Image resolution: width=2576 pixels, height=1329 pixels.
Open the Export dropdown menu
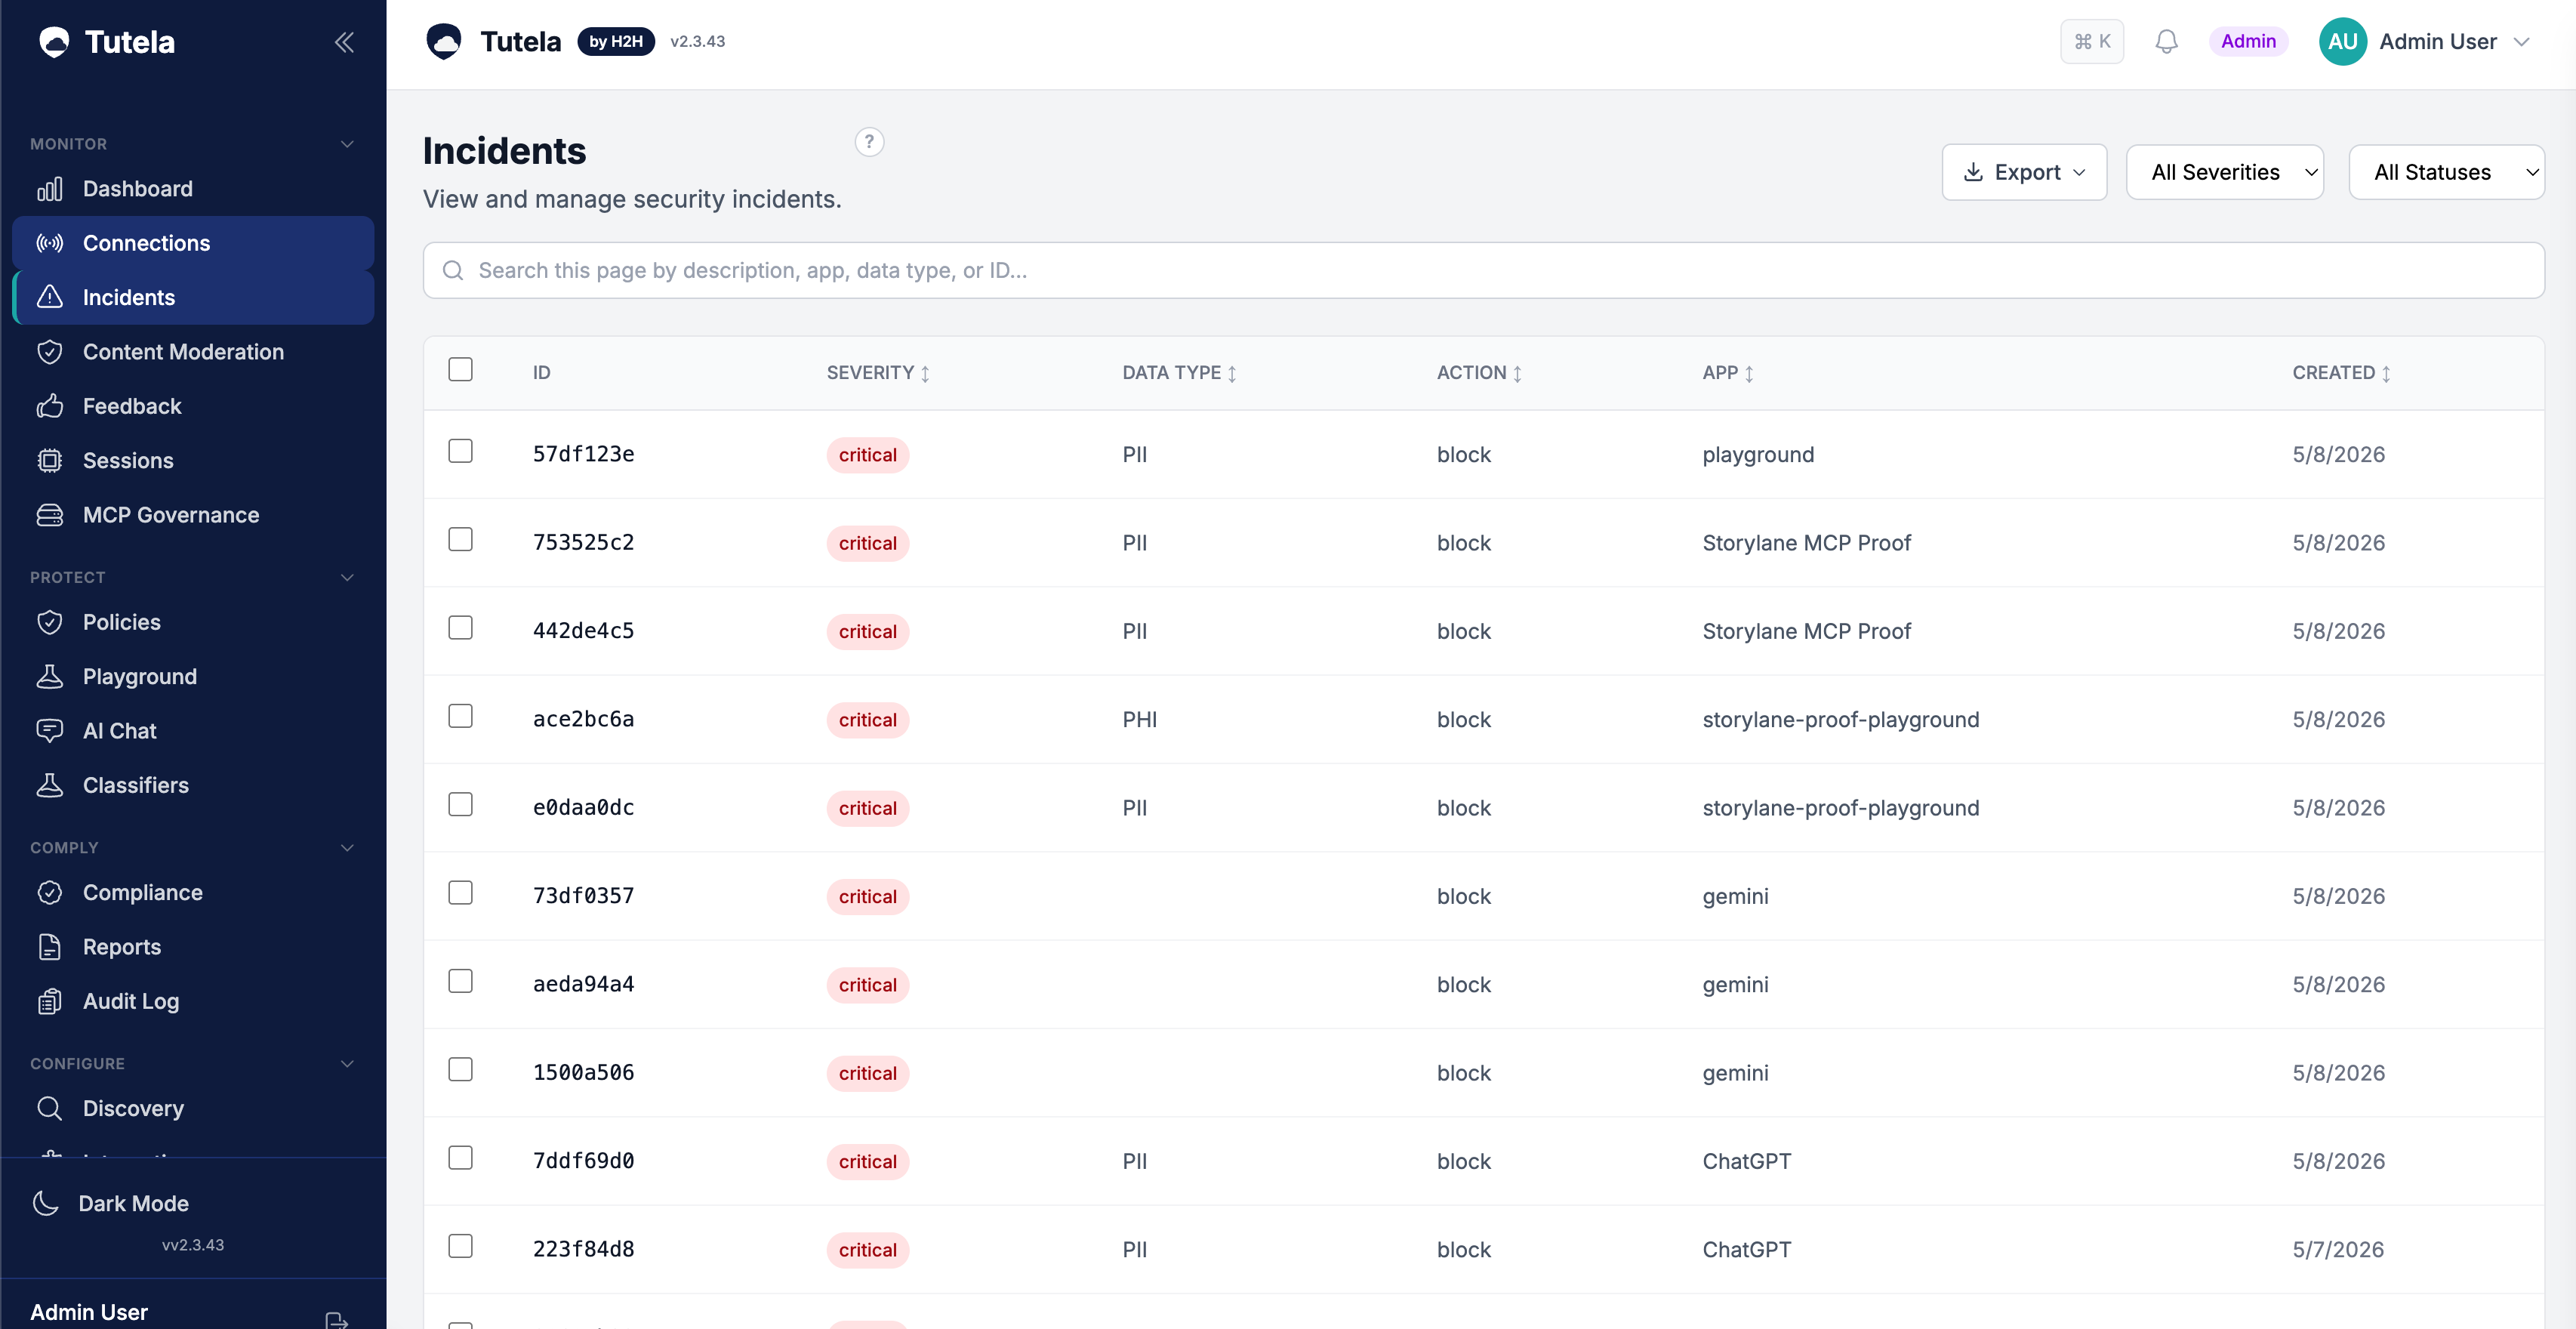coord(2024,172)
